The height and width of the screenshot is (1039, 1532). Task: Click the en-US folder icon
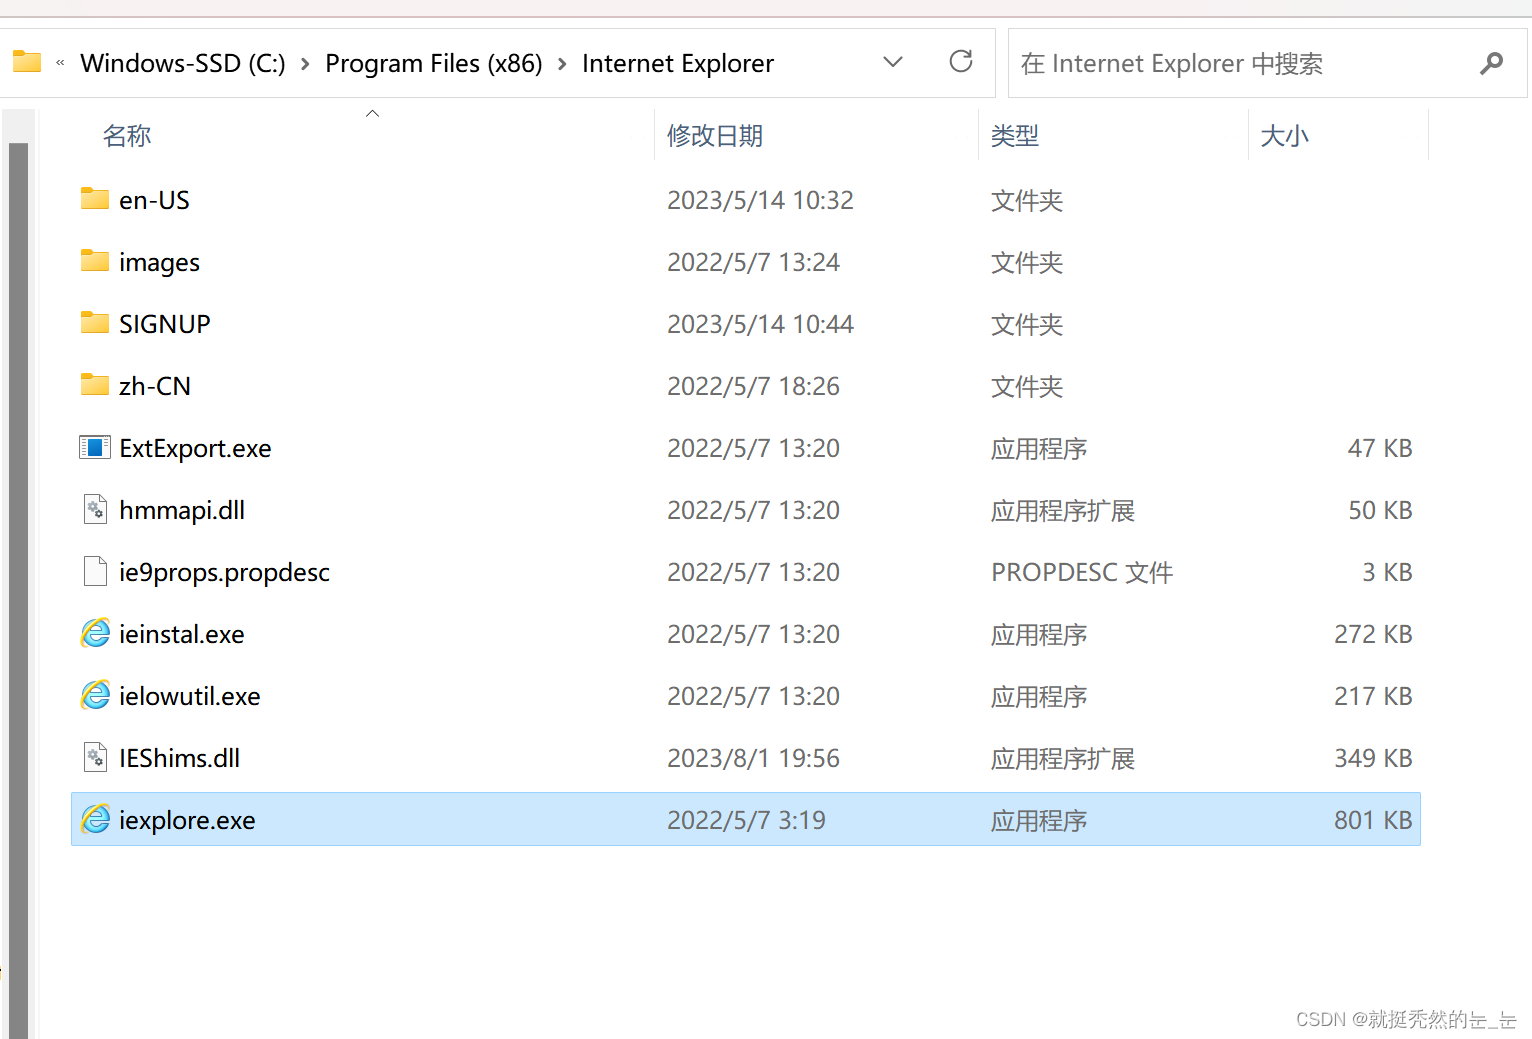coord(95,199)
